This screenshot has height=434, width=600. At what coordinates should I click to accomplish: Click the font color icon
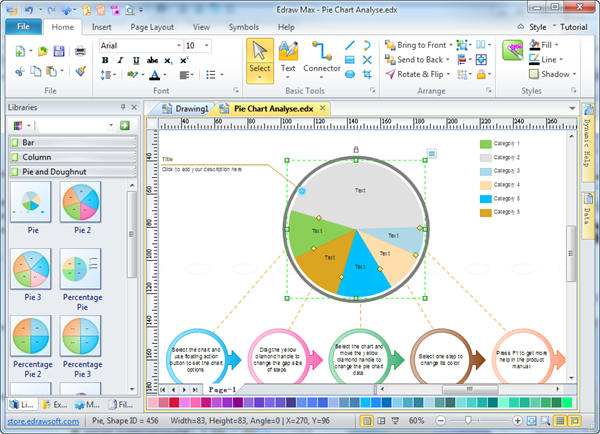155,75
